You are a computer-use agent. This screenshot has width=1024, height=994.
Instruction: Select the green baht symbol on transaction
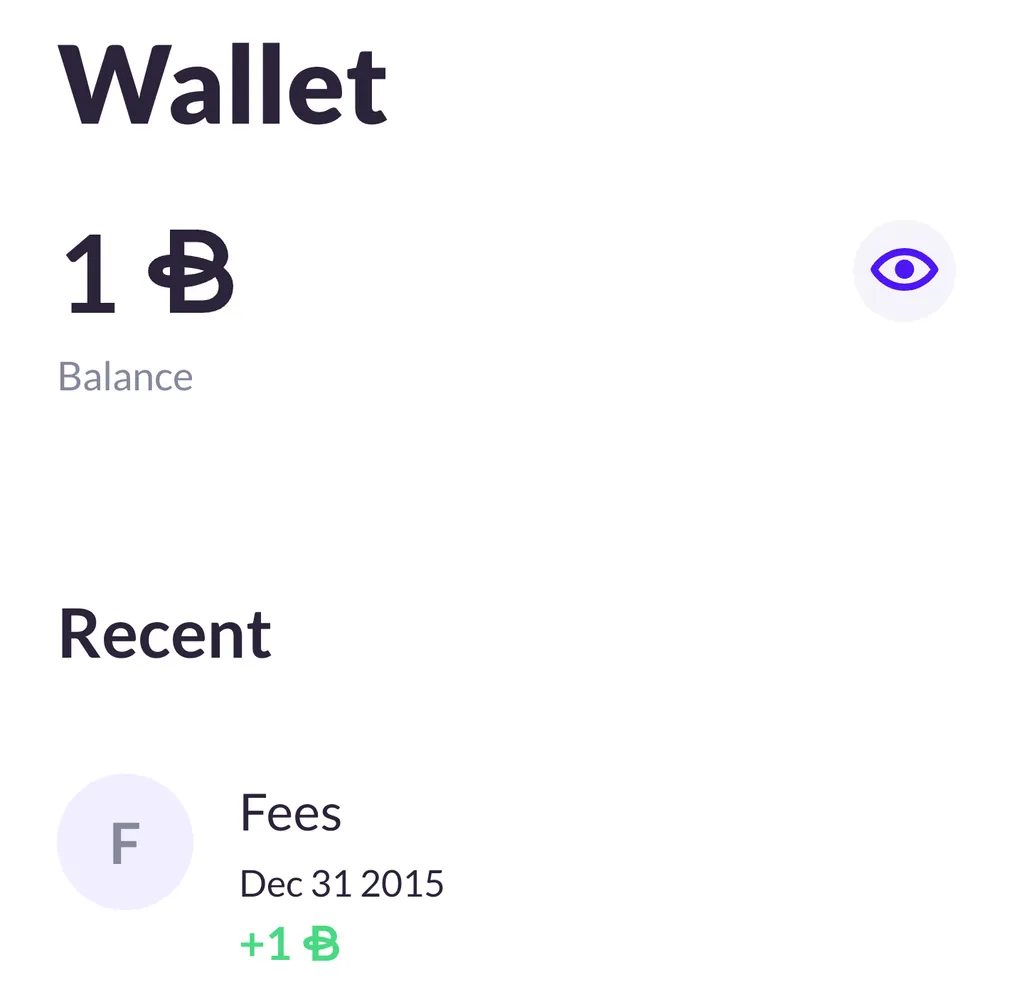coord(325,941)
